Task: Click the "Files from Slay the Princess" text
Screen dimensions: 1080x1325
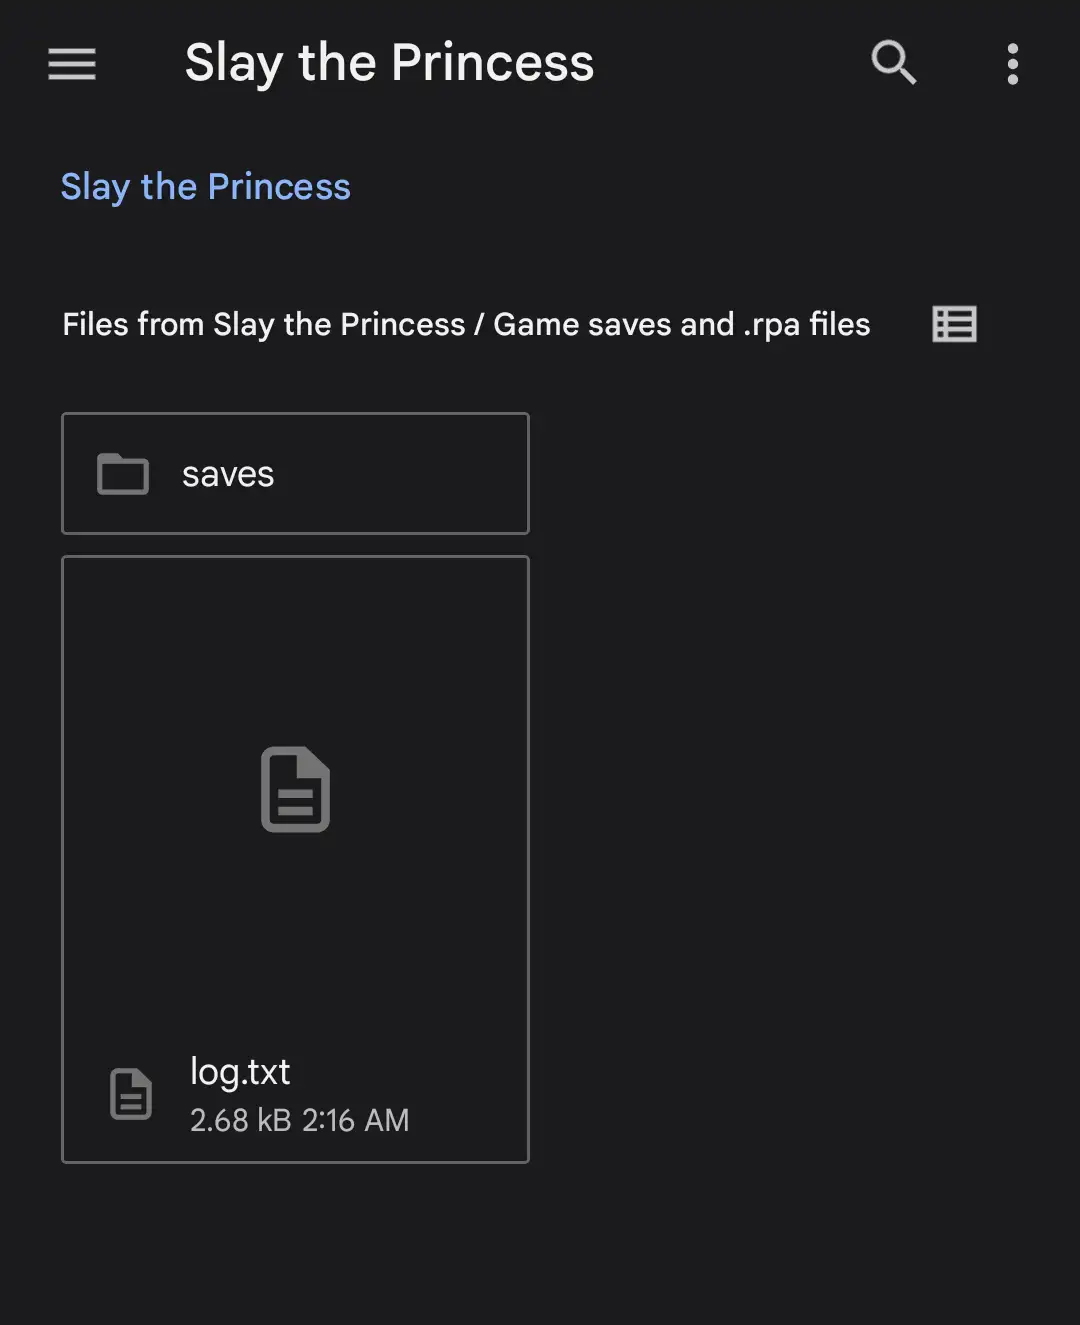Action: point(263,324)
